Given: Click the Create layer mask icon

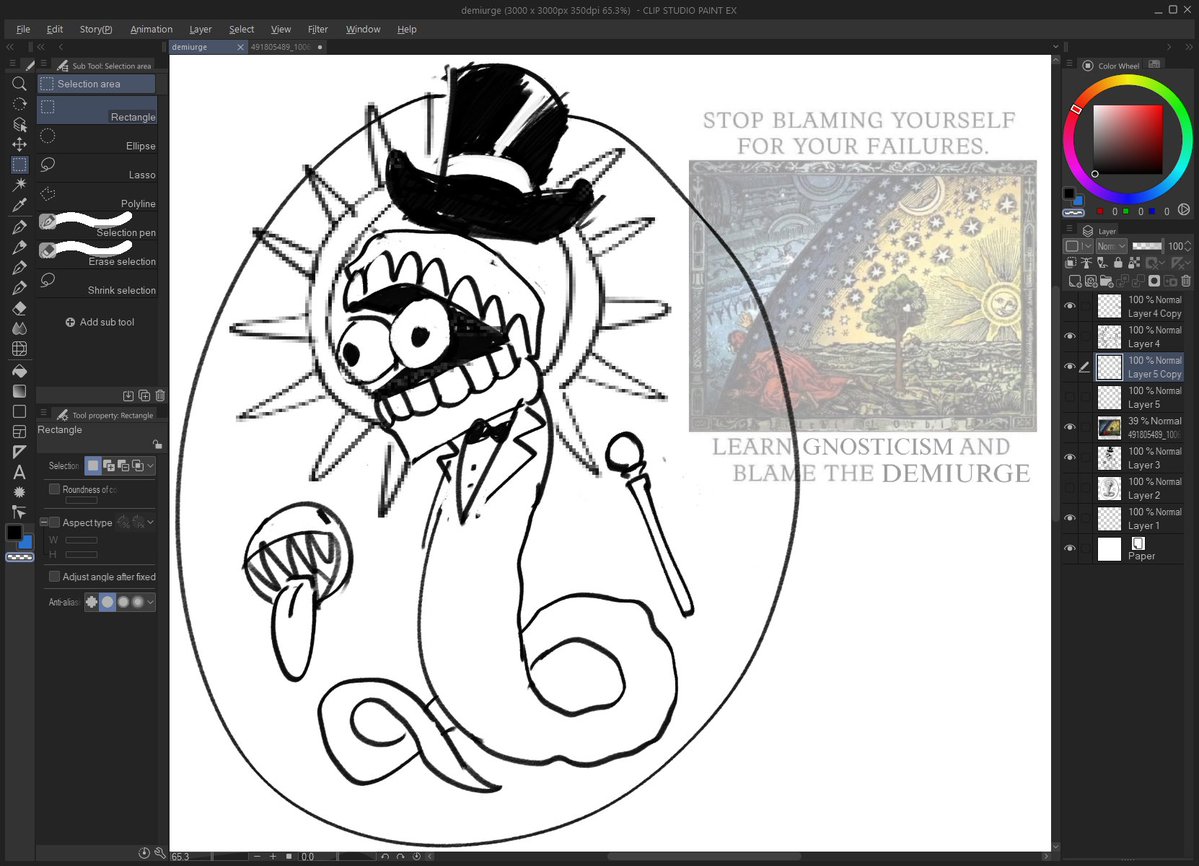Looking at the screenshot, I should pos(1154,281).
